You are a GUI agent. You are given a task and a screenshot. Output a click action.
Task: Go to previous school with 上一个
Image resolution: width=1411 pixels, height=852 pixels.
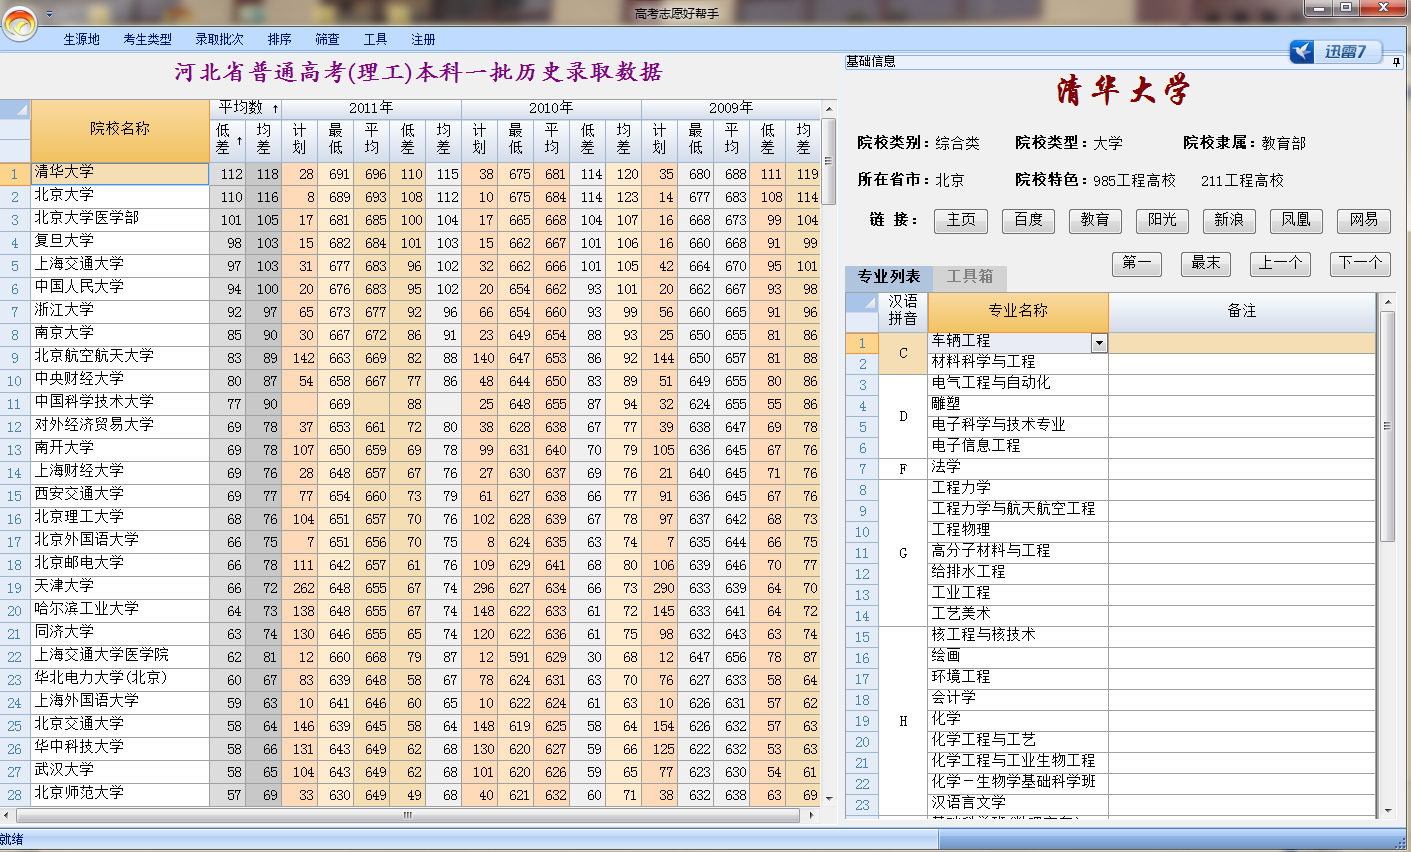click(x=1280, y=263)
